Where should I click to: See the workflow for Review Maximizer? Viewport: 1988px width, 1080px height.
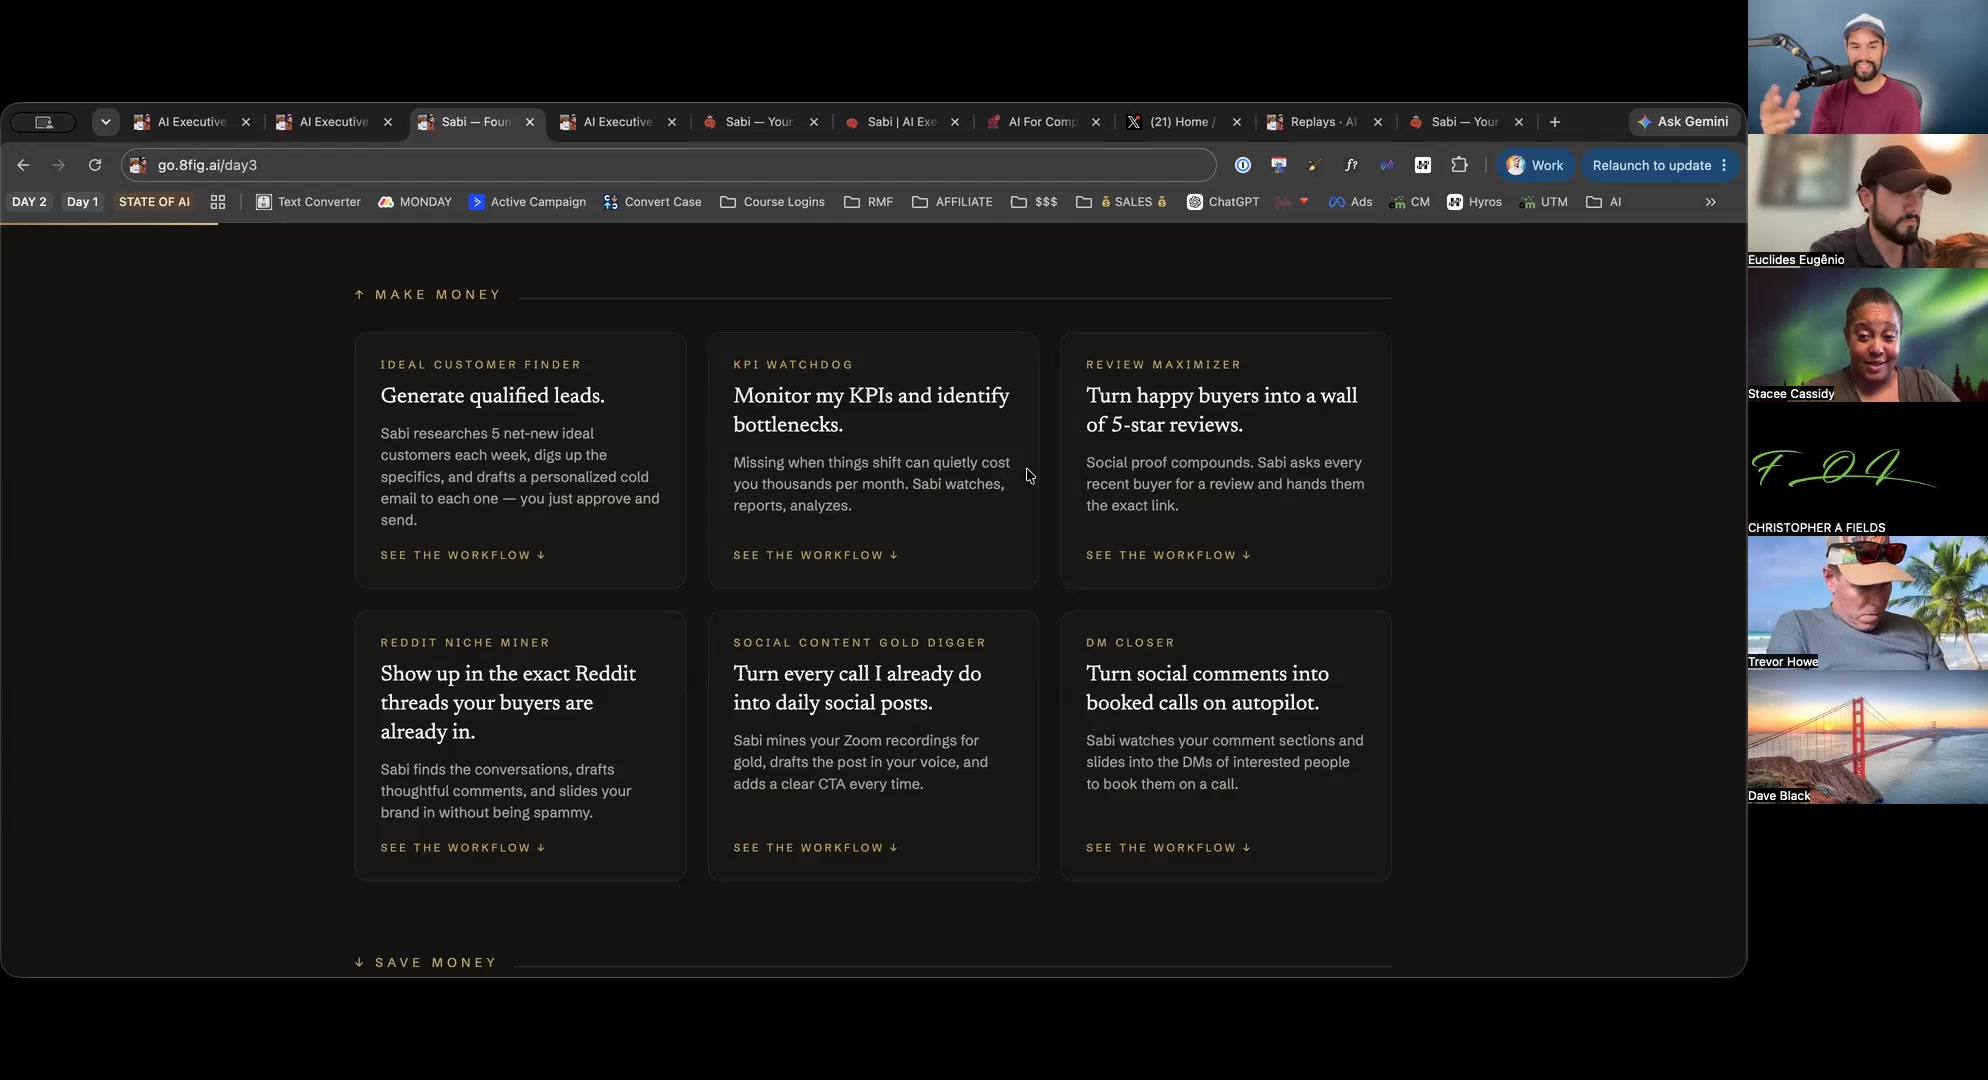(x=1169, y=555)
